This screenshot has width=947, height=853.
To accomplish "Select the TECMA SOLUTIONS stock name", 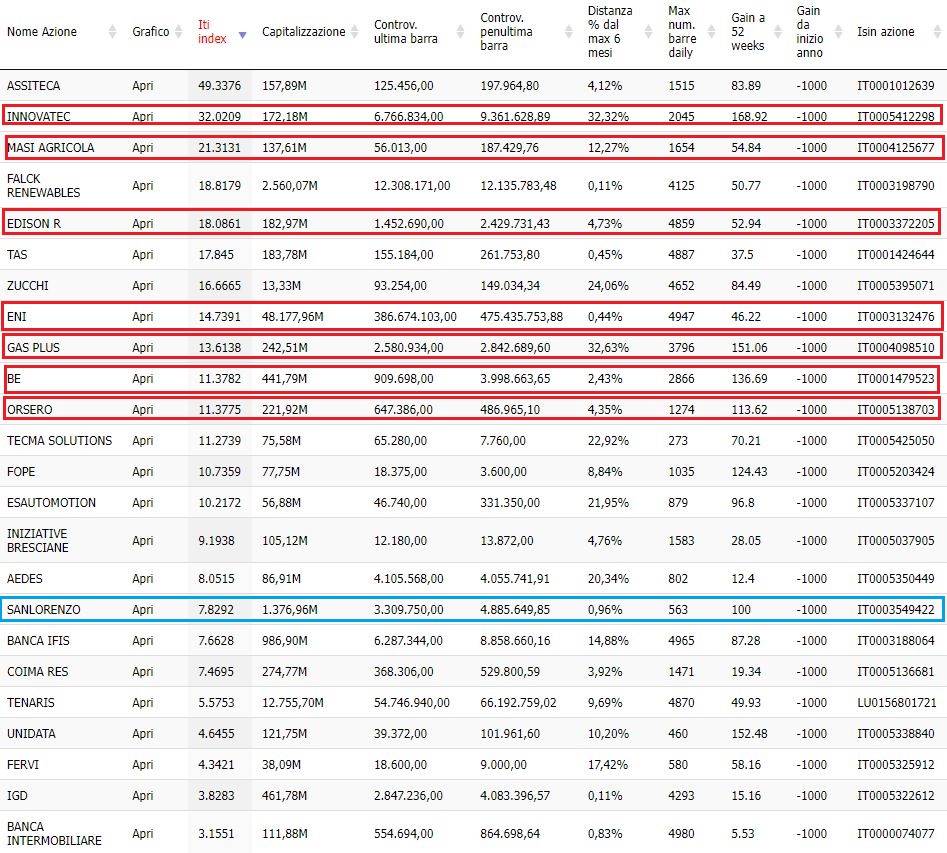I will [59, 440].
